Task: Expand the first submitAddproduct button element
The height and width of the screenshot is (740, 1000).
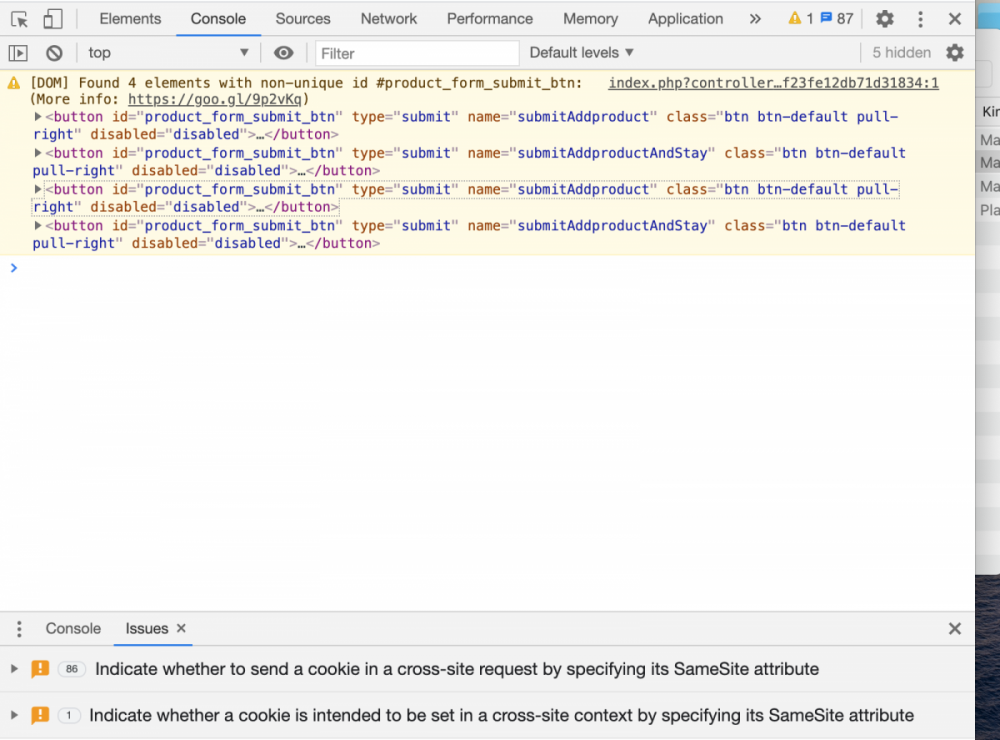Action: (x=38, y=117)
